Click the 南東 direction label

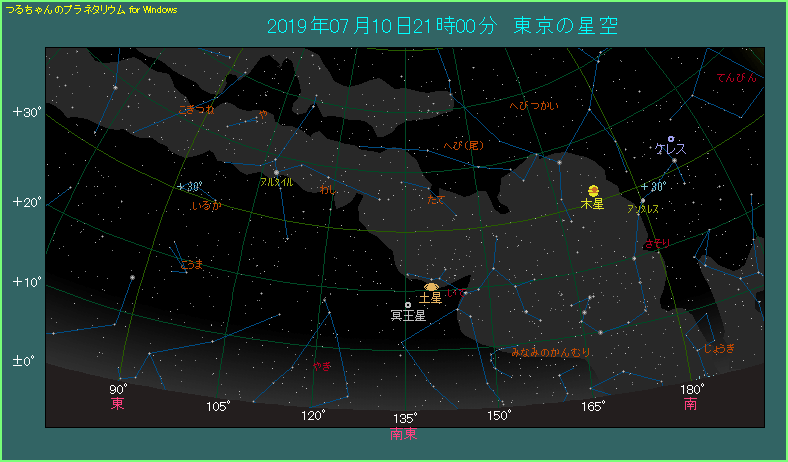click(404, 434)
